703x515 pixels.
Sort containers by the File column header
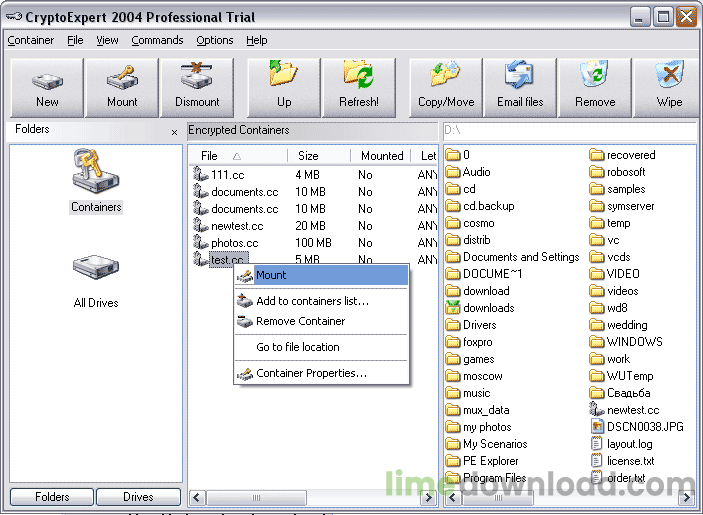click(238, 156)
